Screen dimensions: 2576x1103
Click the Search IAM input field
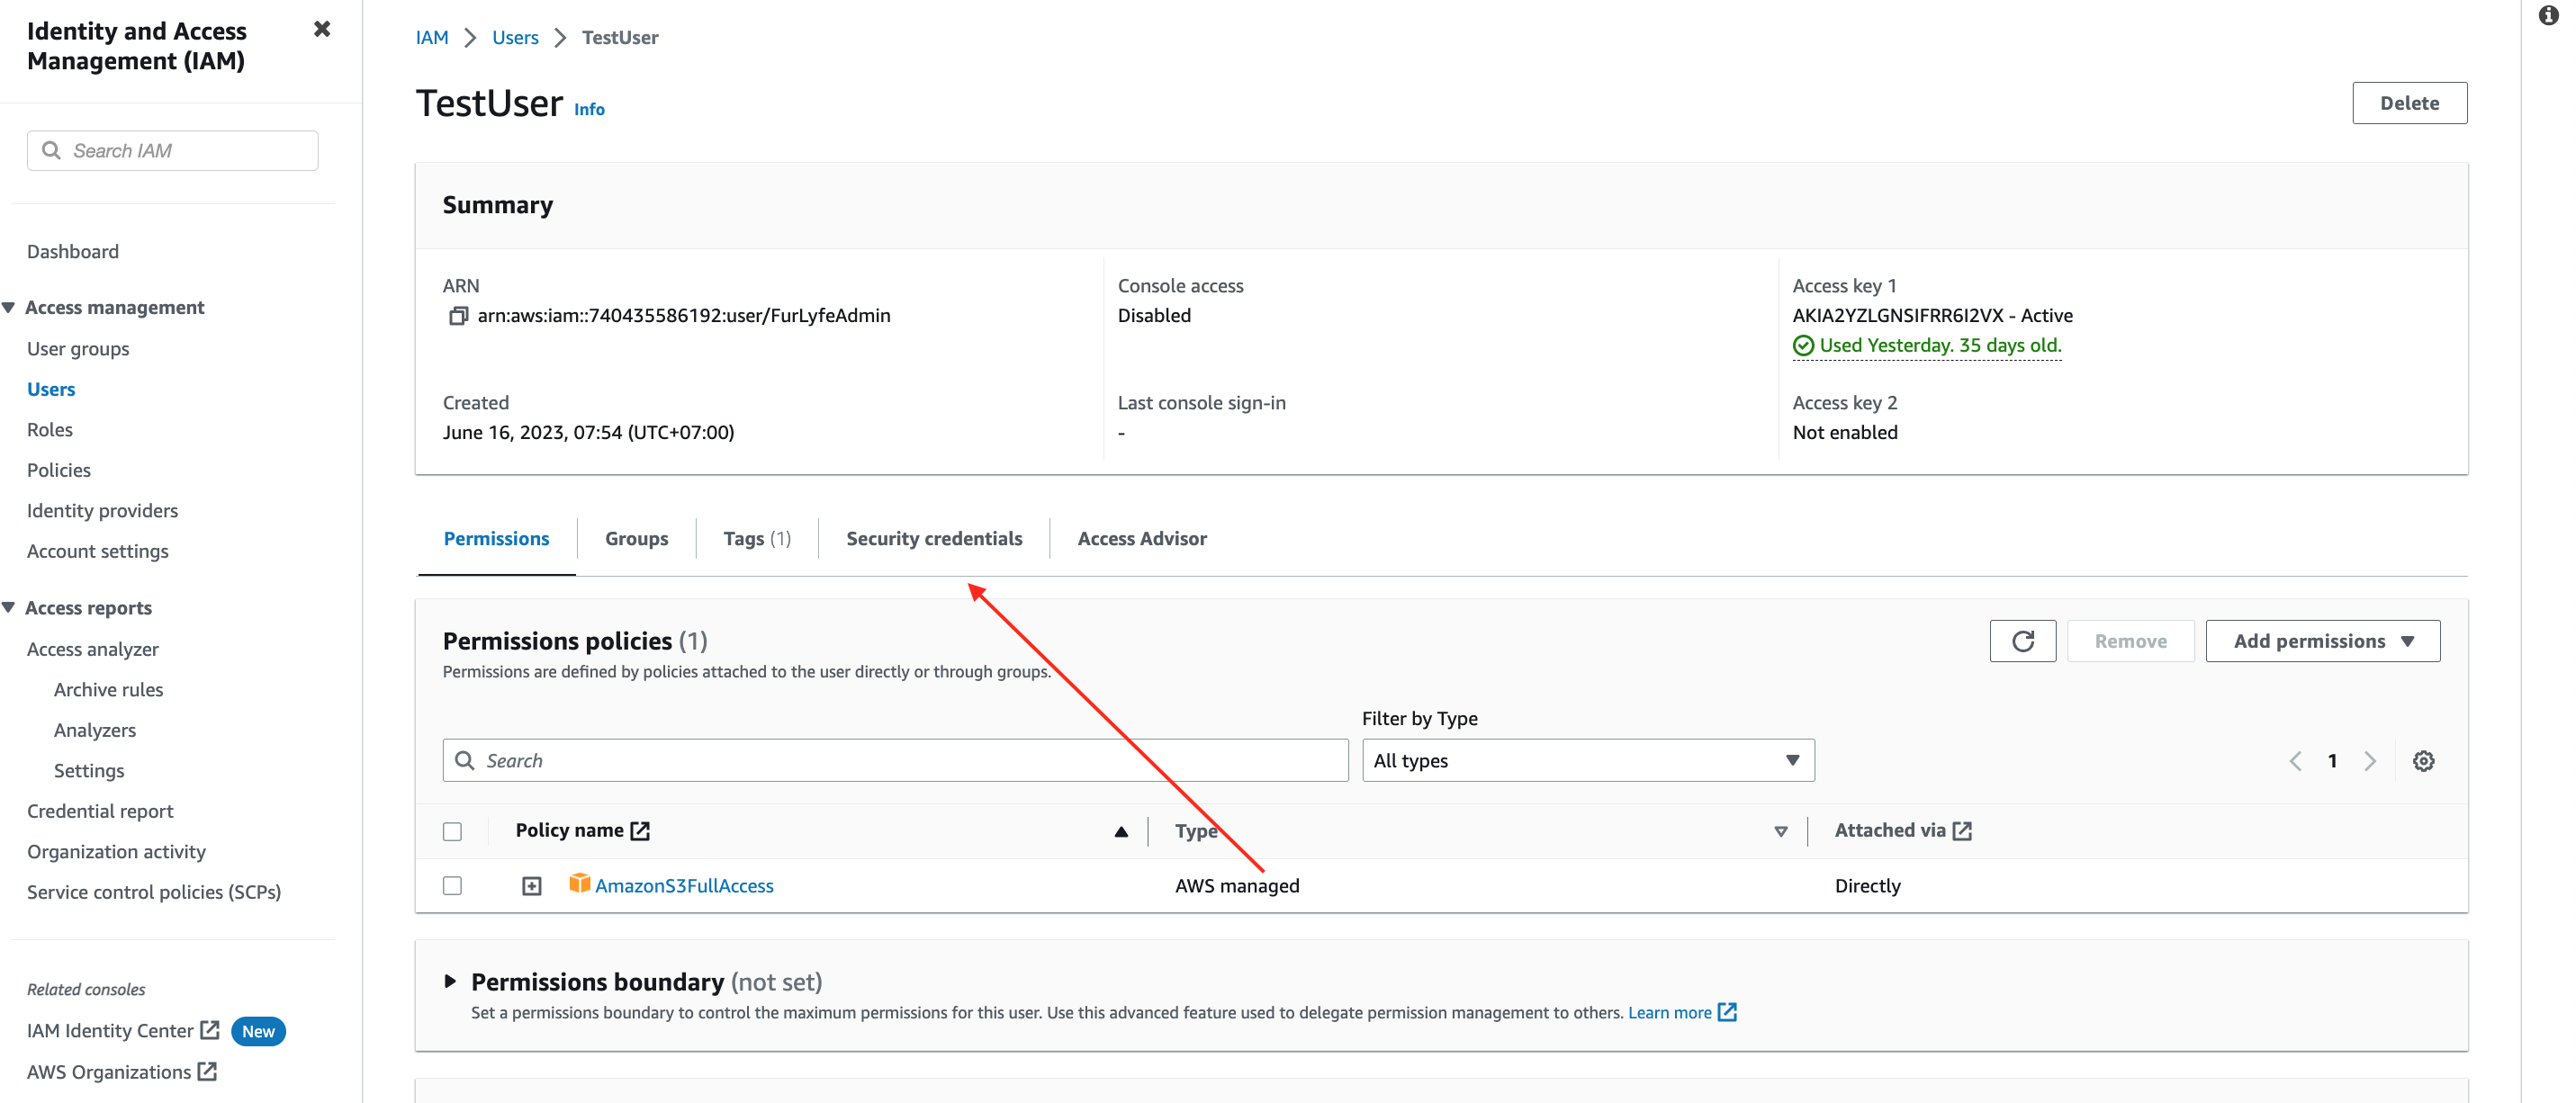[x=173, y=150]
